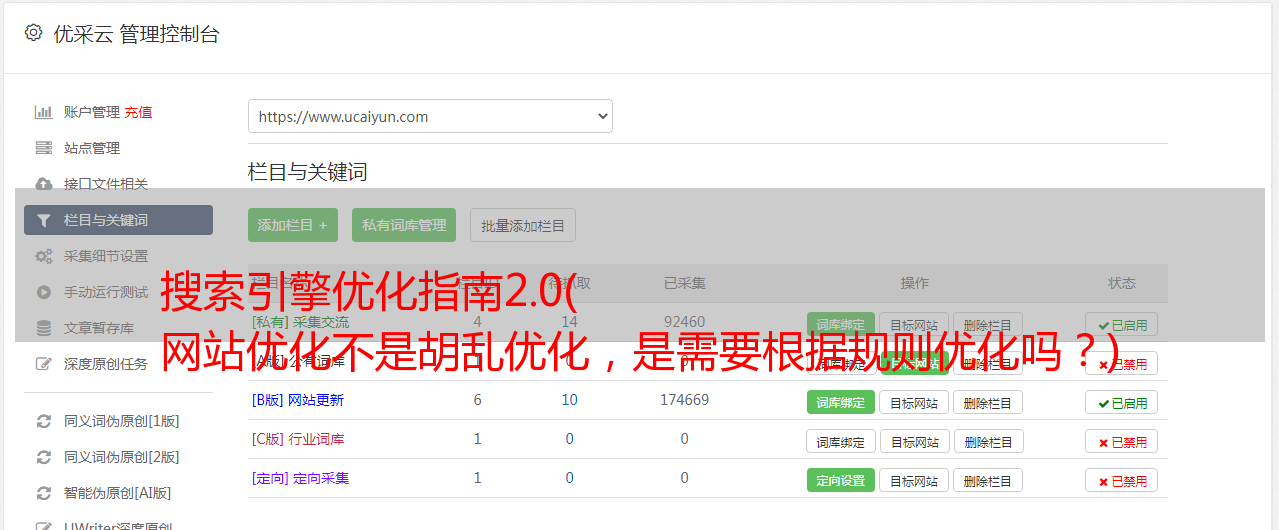Image resolution: width=1279 pixels, height=530 pixels.
Task: Click the 已采集 value 174669
Action: [684, 400]
